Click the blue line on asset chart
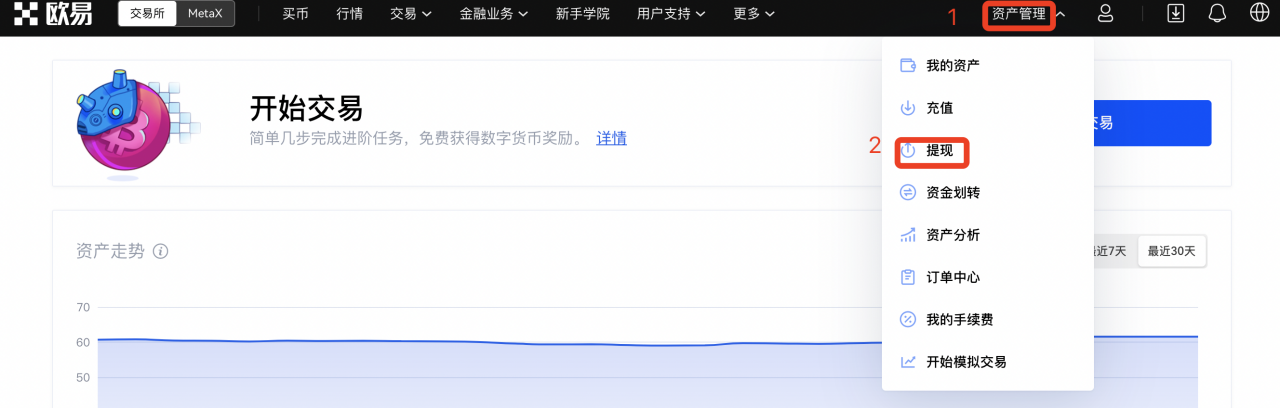Viewport: 1280px width, 408px height. [500, 342]
